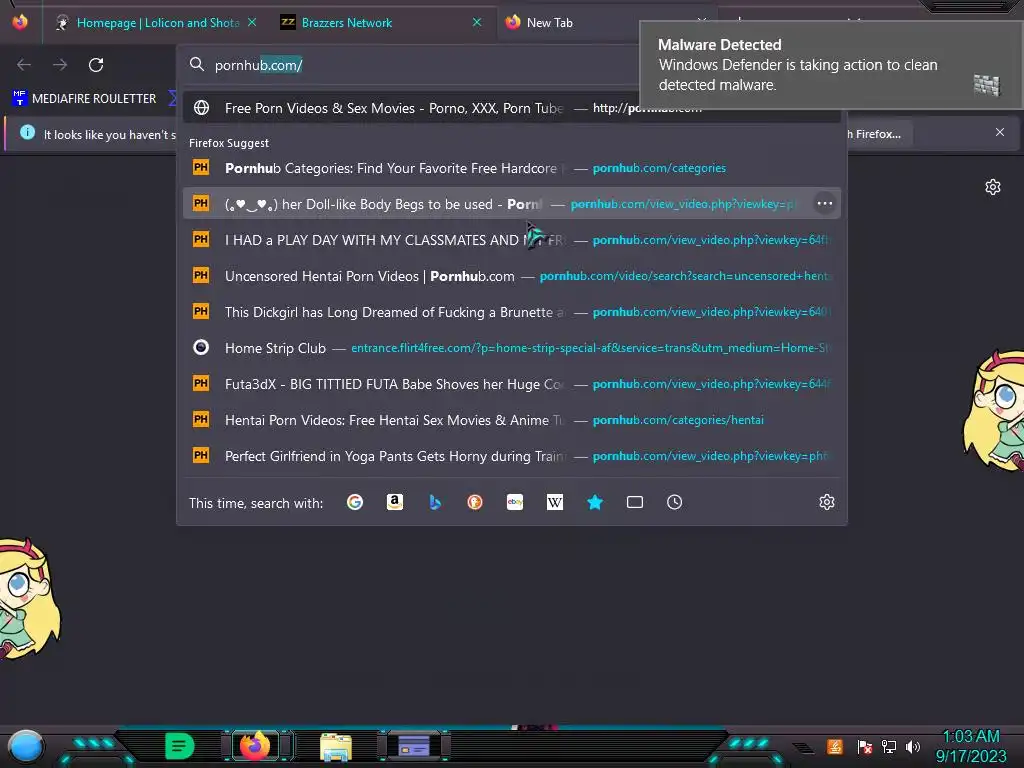Image resolution: width=1024 pixels, height=768 pixels.
Task: Select the Pornhub Categories suggestion row
Action: pos(511,168)
